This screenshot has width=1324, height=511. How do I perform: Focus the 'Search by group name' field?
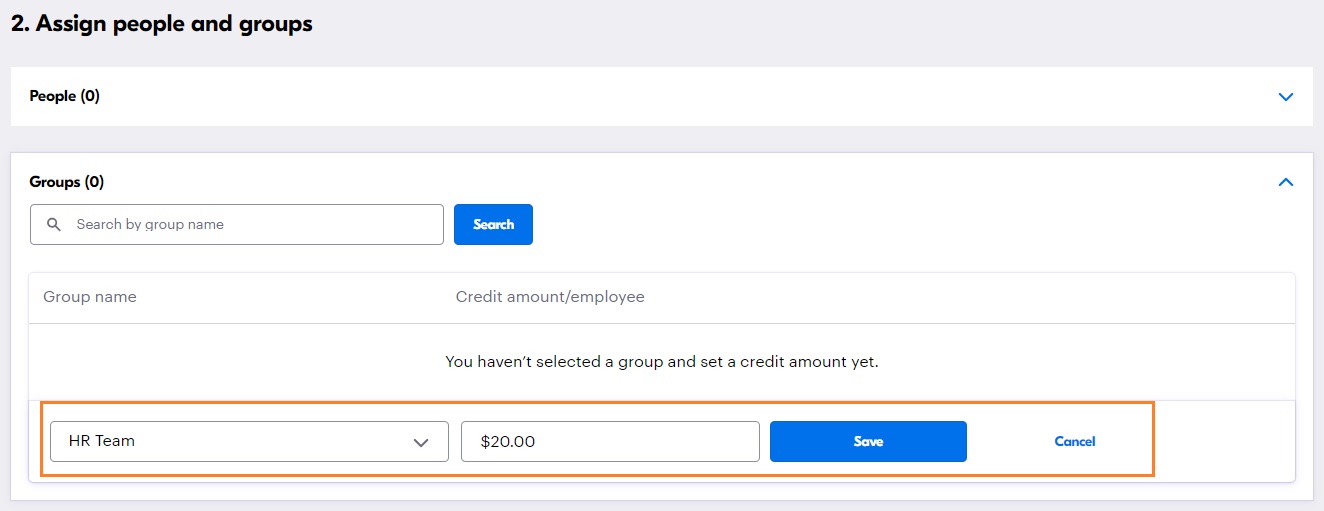click(250, 225)
